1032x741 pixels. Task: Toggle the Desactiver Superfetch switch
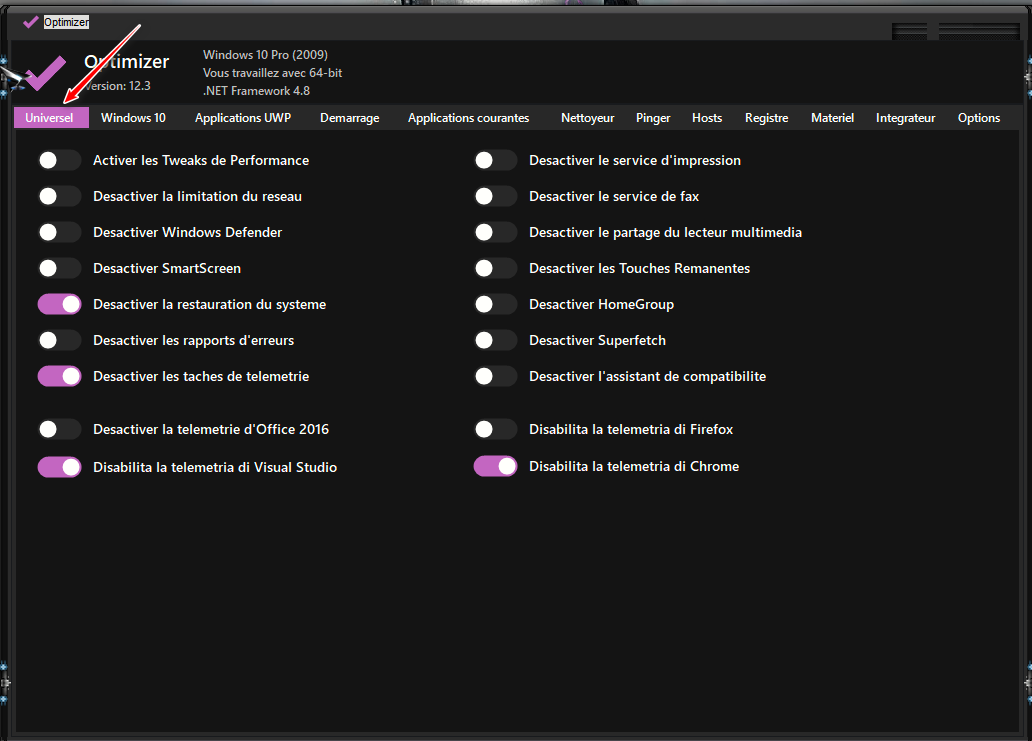pyautogui.click(x=495, y=340)
